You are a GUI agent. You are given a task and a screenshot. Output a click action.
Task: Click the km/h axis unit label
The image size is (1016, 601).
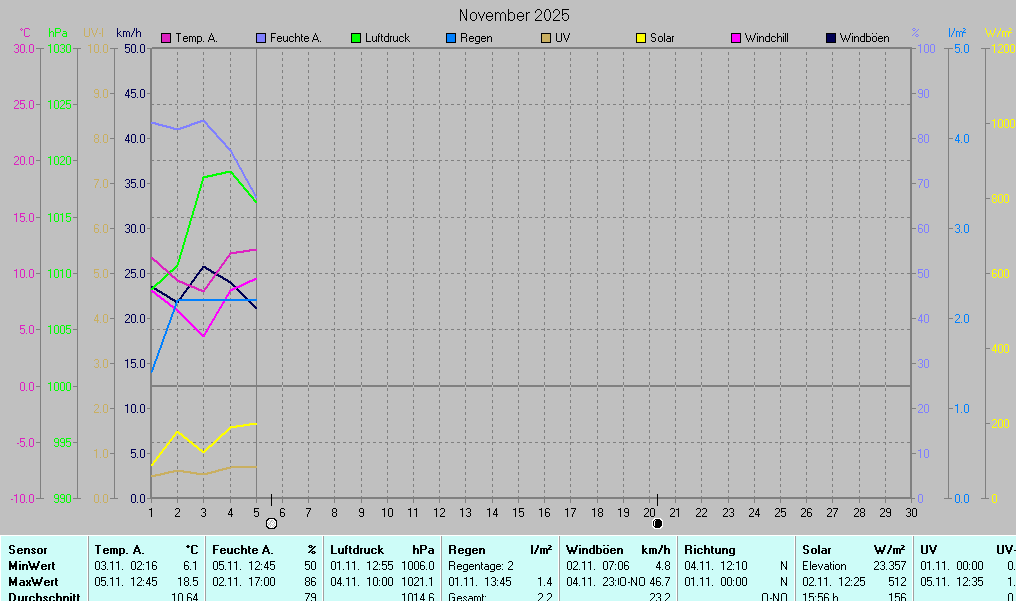click(129, 33)
